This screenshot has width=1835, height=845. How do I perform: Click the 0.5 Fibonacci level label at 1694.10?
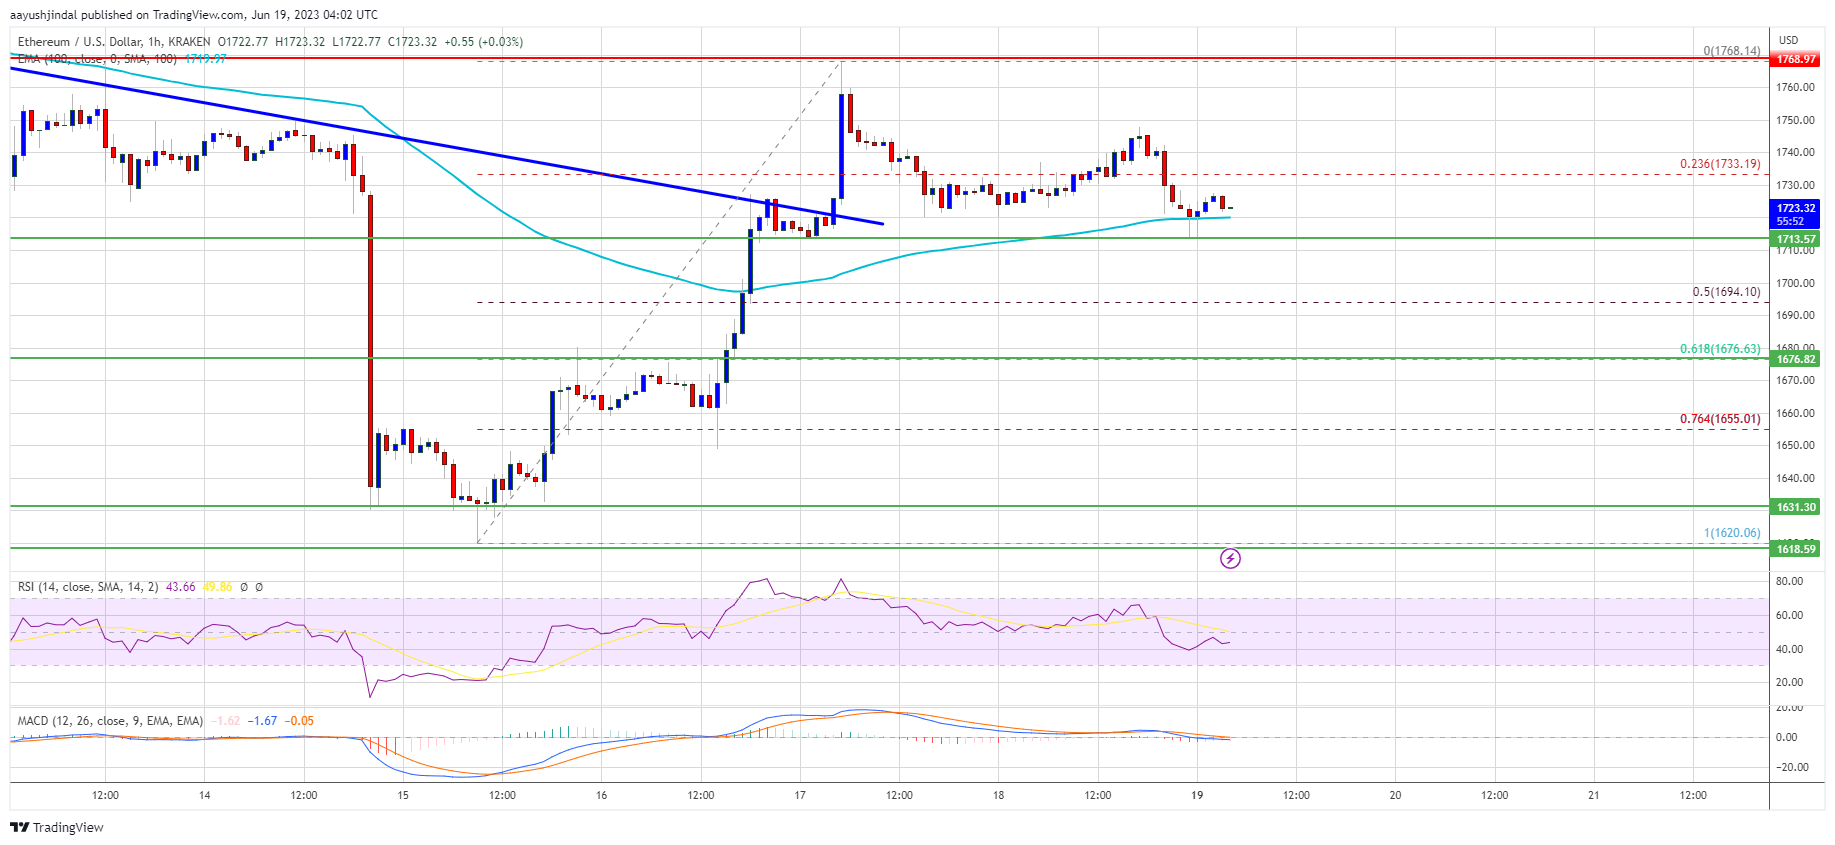1725,292
